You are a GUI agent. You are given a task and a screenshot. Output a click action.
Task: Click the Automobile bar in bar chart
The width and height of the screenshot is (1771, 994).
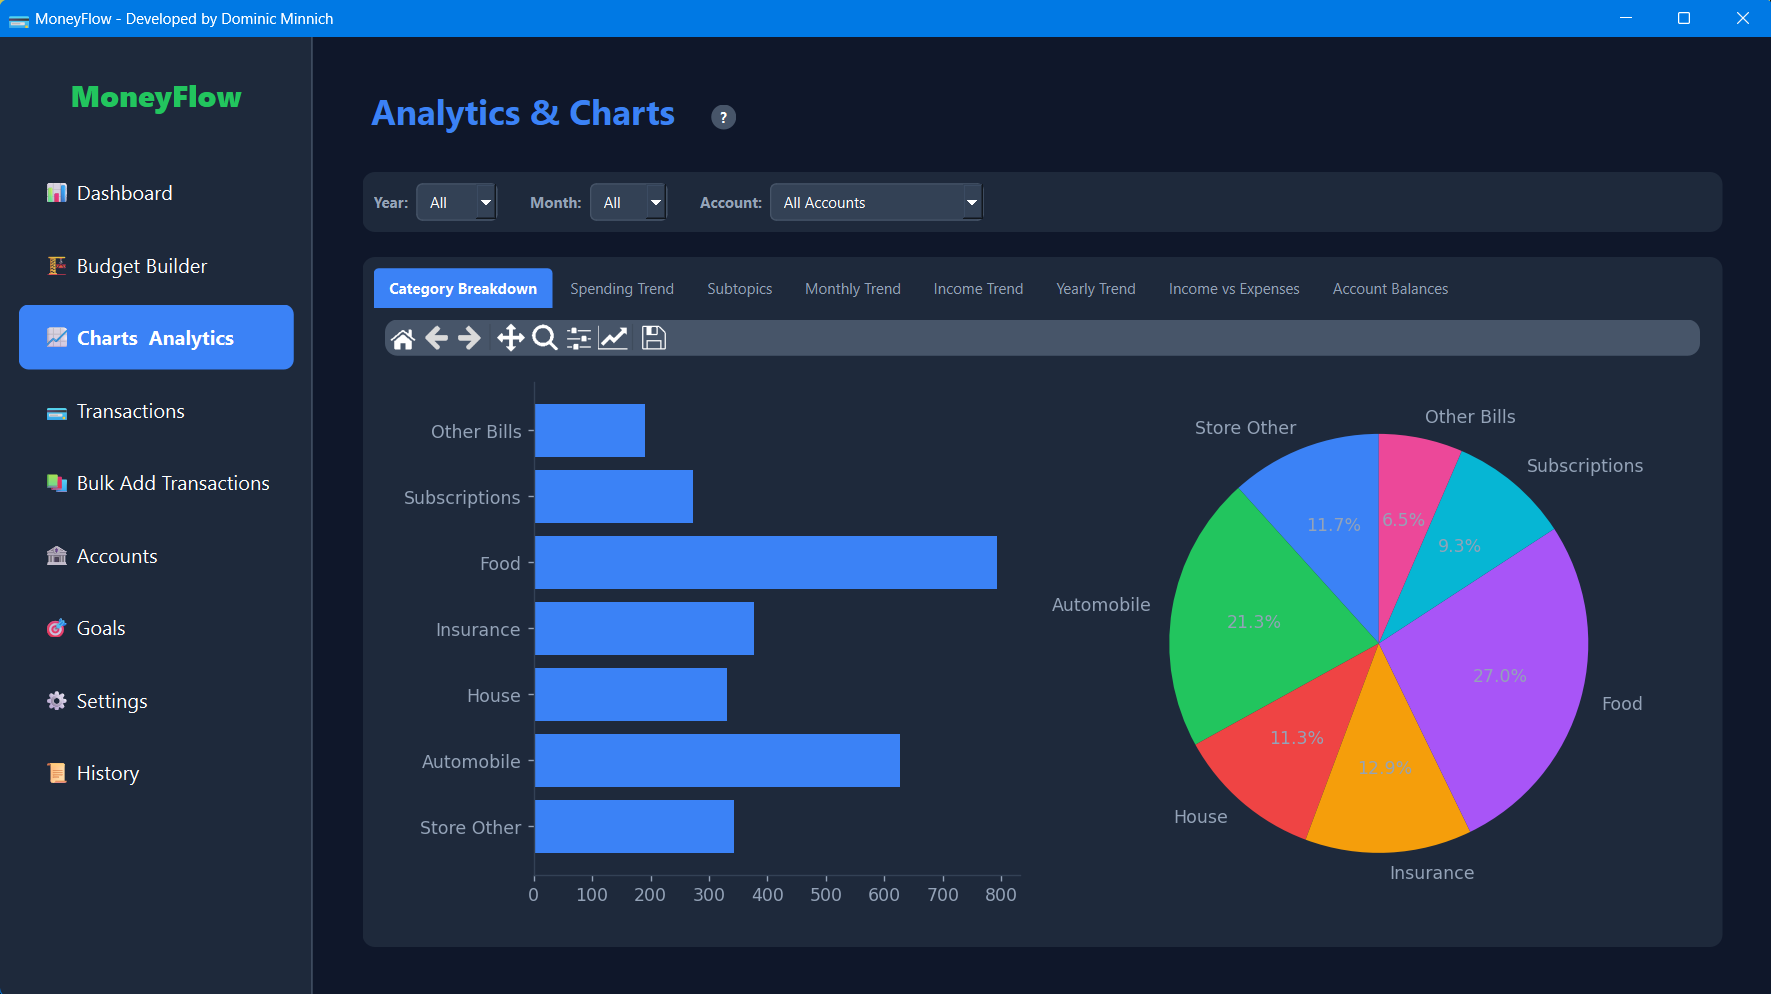(717, 761)
